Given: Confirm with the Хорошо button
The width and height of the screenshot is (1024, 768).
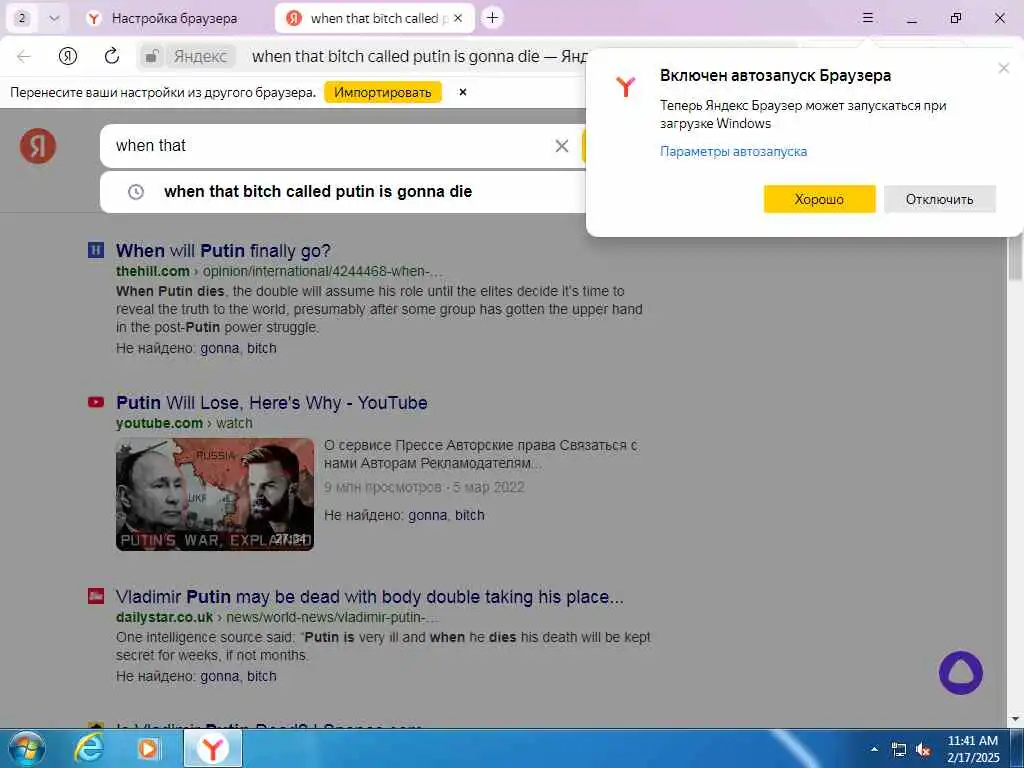Looking at the screenshot, I should (x=820, y=199).
